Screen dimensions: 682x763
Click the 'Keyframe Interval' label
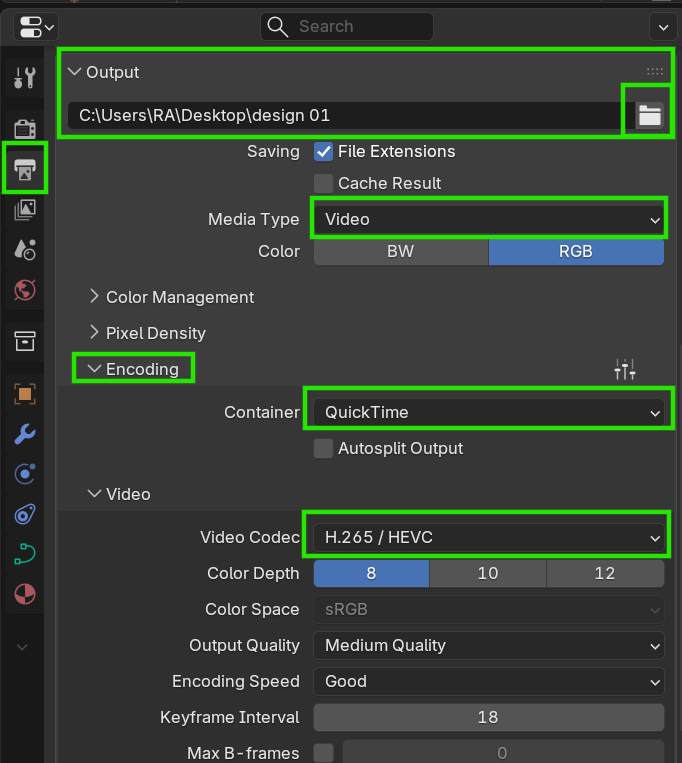click(x=230, y=717)
